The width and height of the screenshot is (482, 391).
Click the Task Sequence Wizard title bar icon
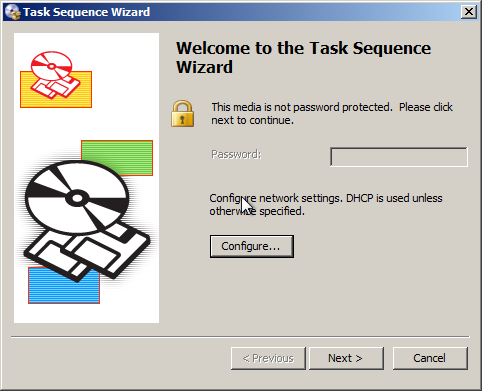coord(13,12)
